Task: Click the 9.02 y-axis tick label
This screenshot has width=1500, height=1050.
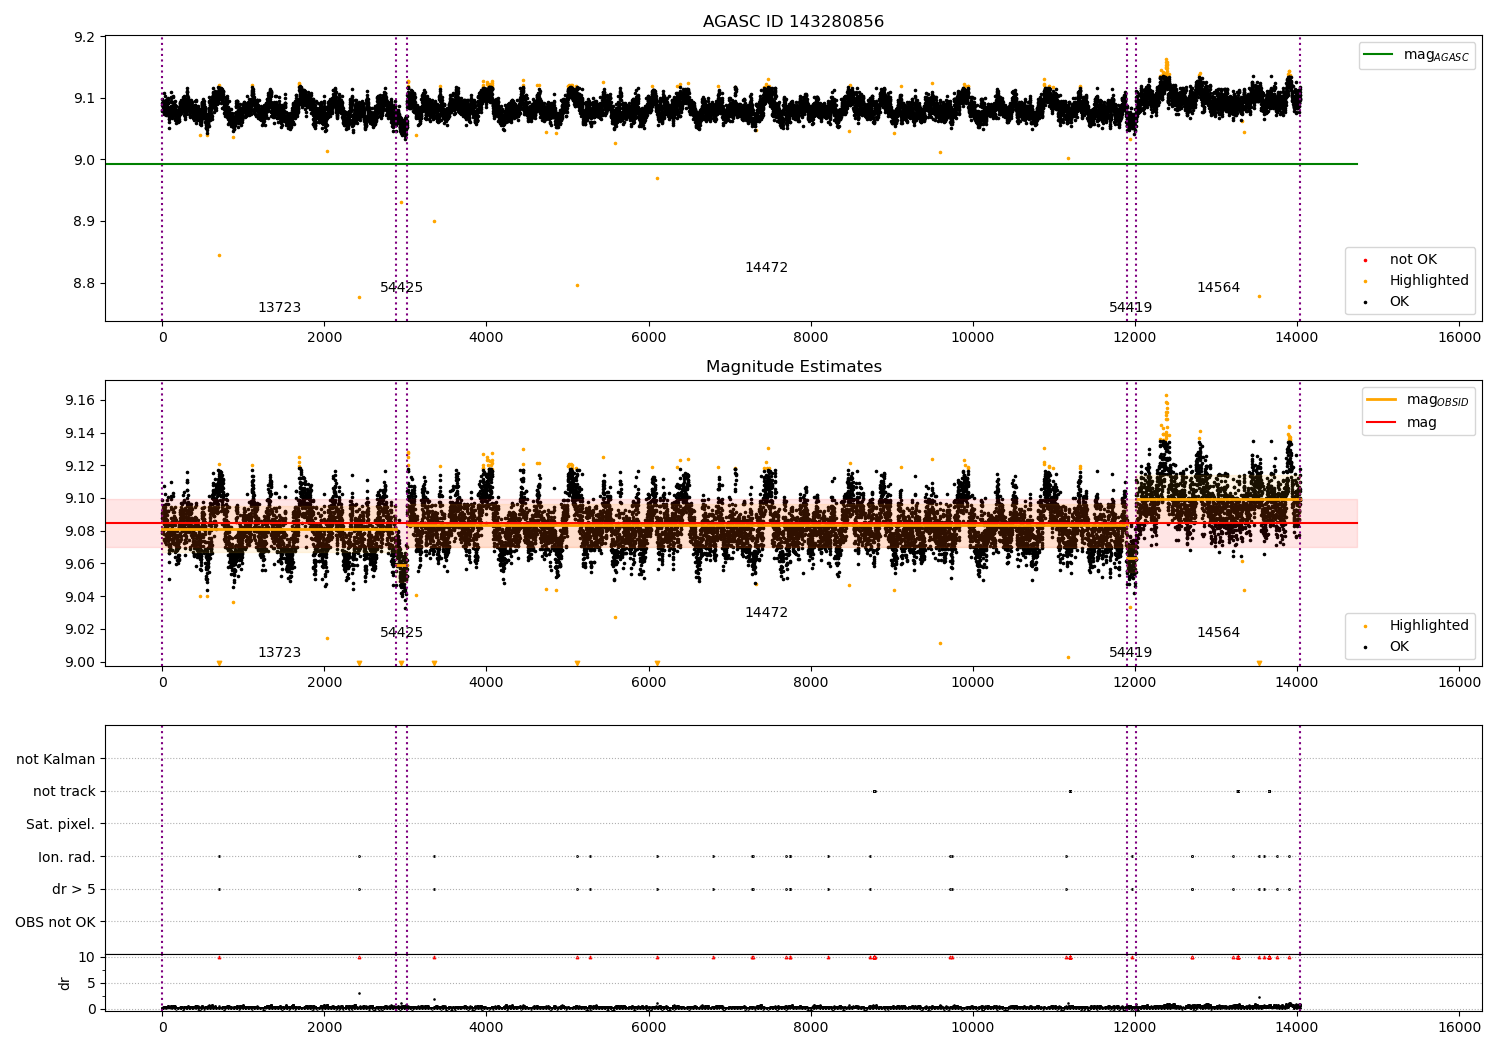Action: [x=81, y=630]
